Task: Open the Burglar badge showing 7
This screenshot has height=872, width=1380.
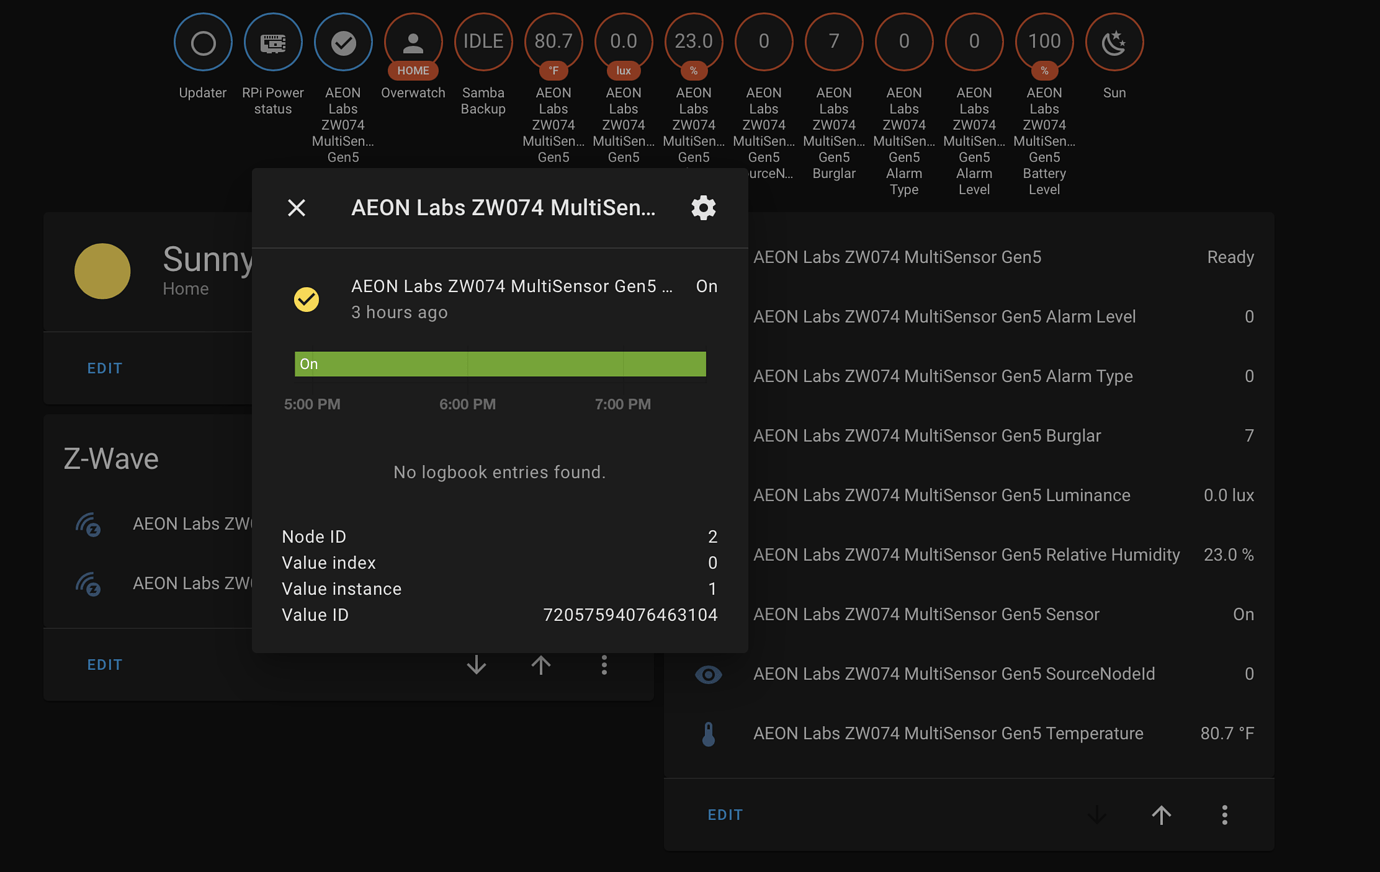Action: pyautogui.click(x=834, y=43)
